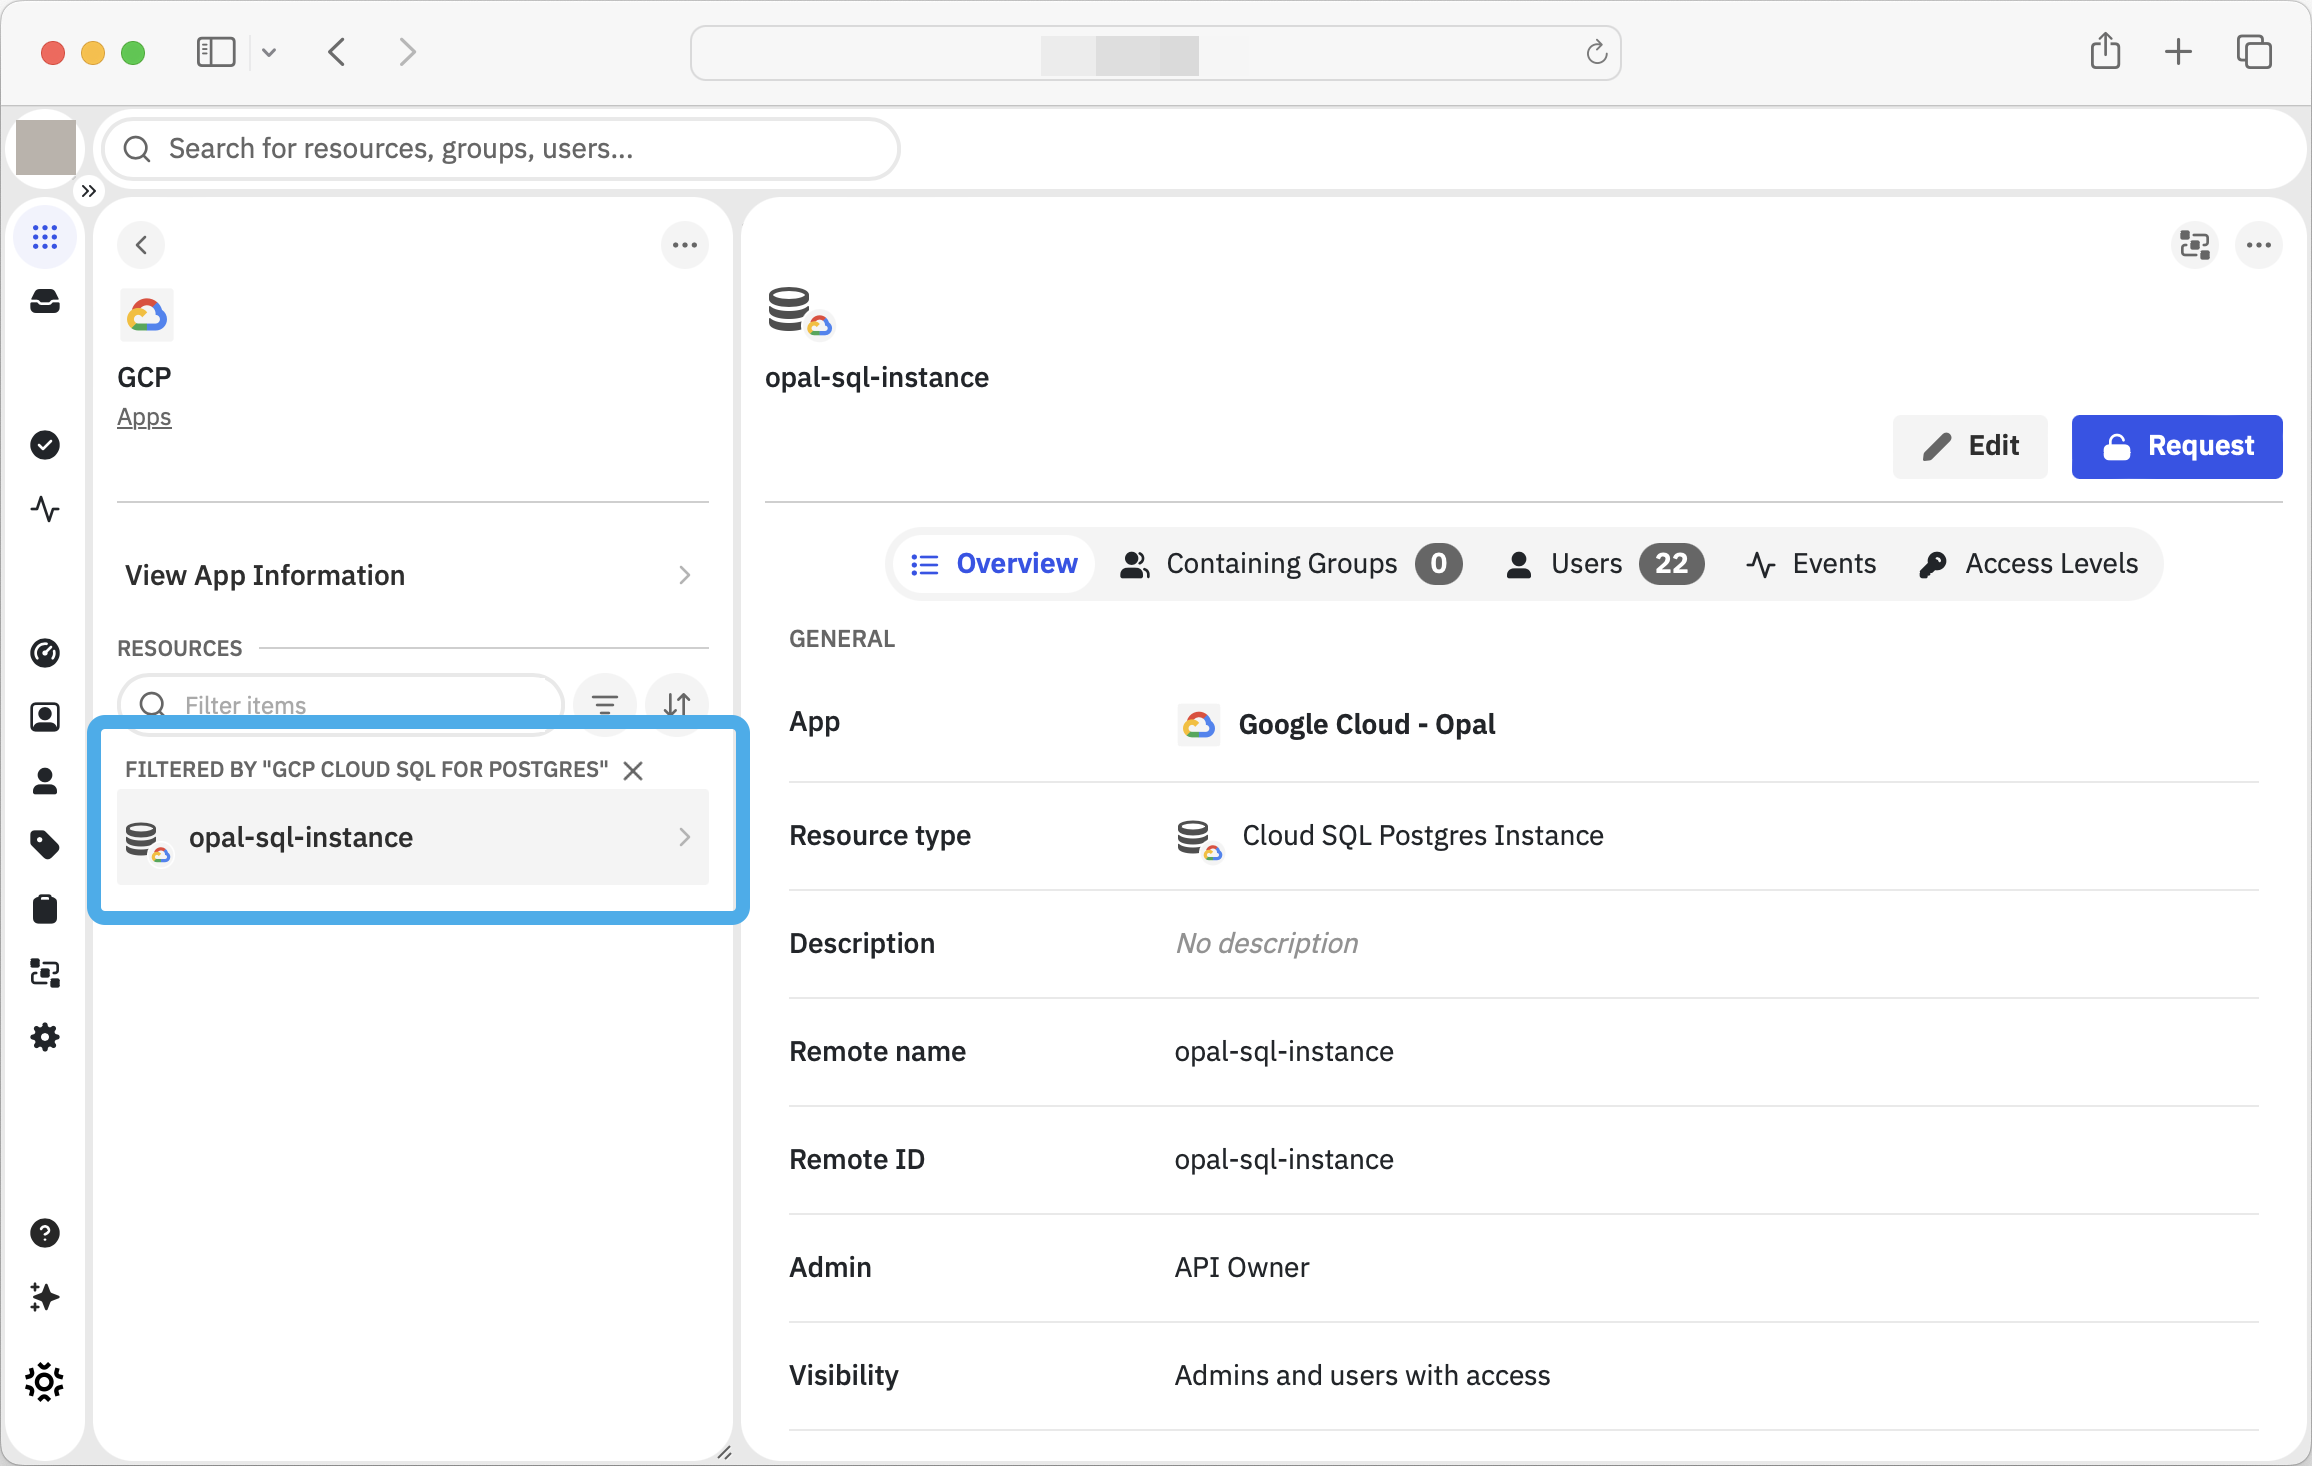Go back with the GCP panel back arrow

click(x=141, y=245)
